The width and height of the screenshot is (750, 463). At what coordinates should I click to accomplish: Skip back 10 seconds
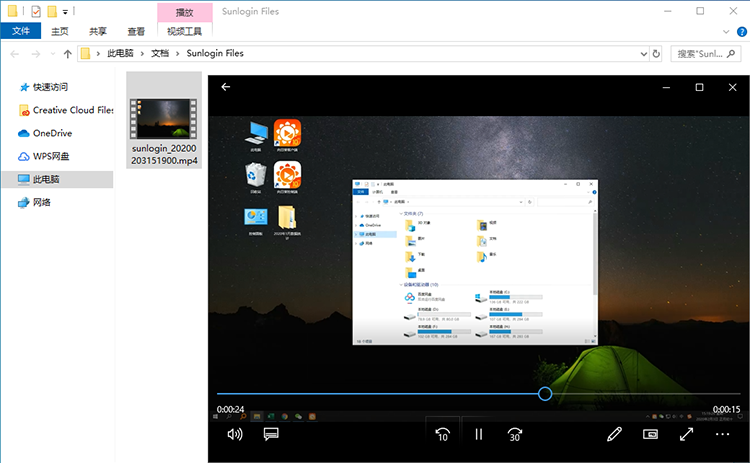[x=442, y=434]
